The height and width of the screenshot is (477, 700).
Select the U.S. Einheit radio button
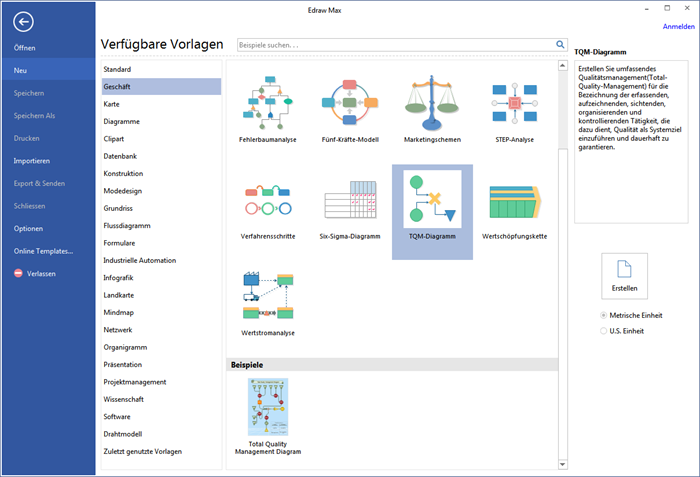[604, 331]
